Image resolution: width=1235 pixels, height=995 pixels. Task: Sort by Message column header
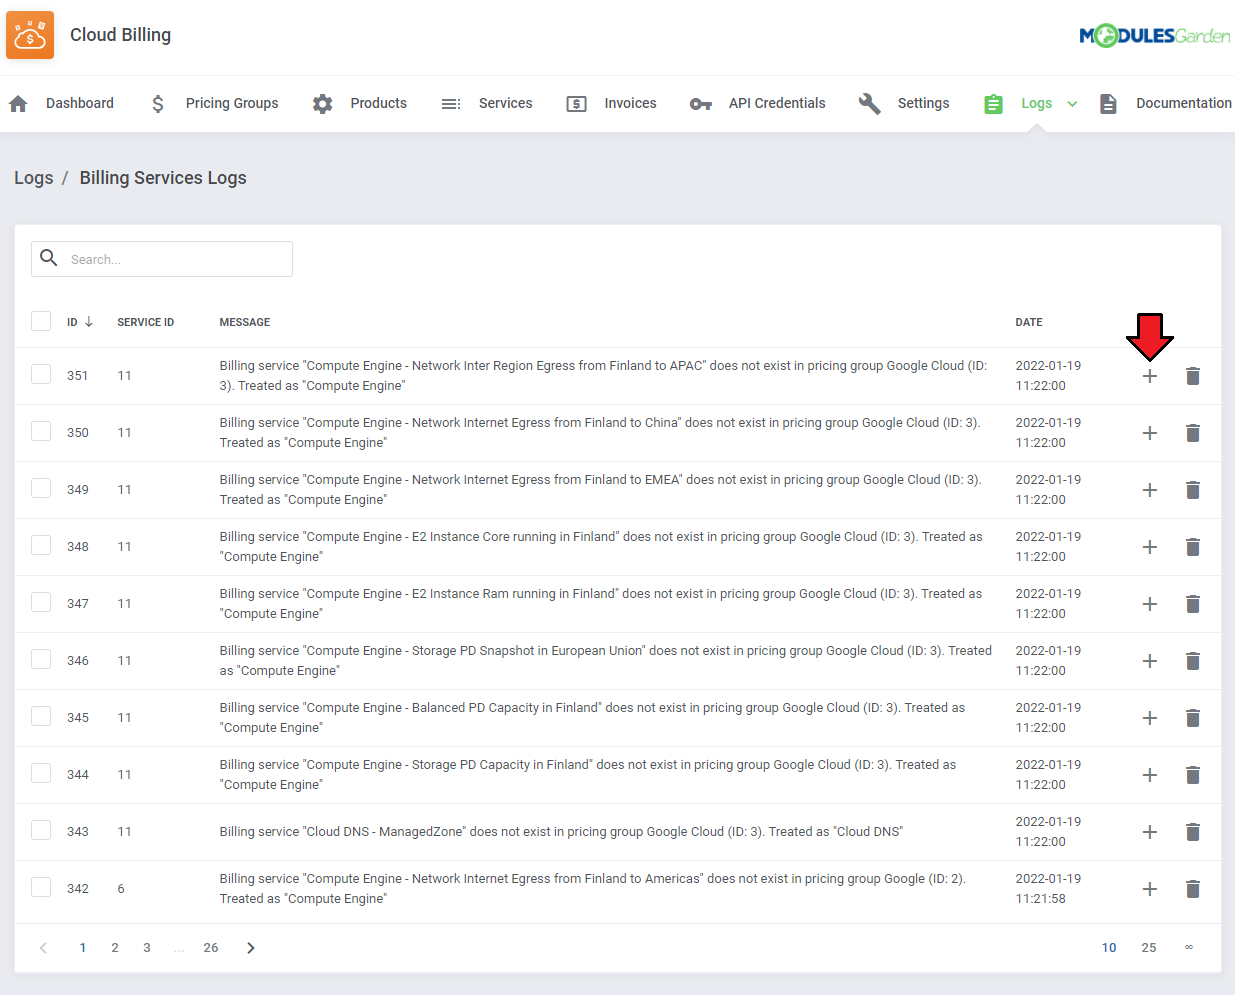(x=245, y=322)
